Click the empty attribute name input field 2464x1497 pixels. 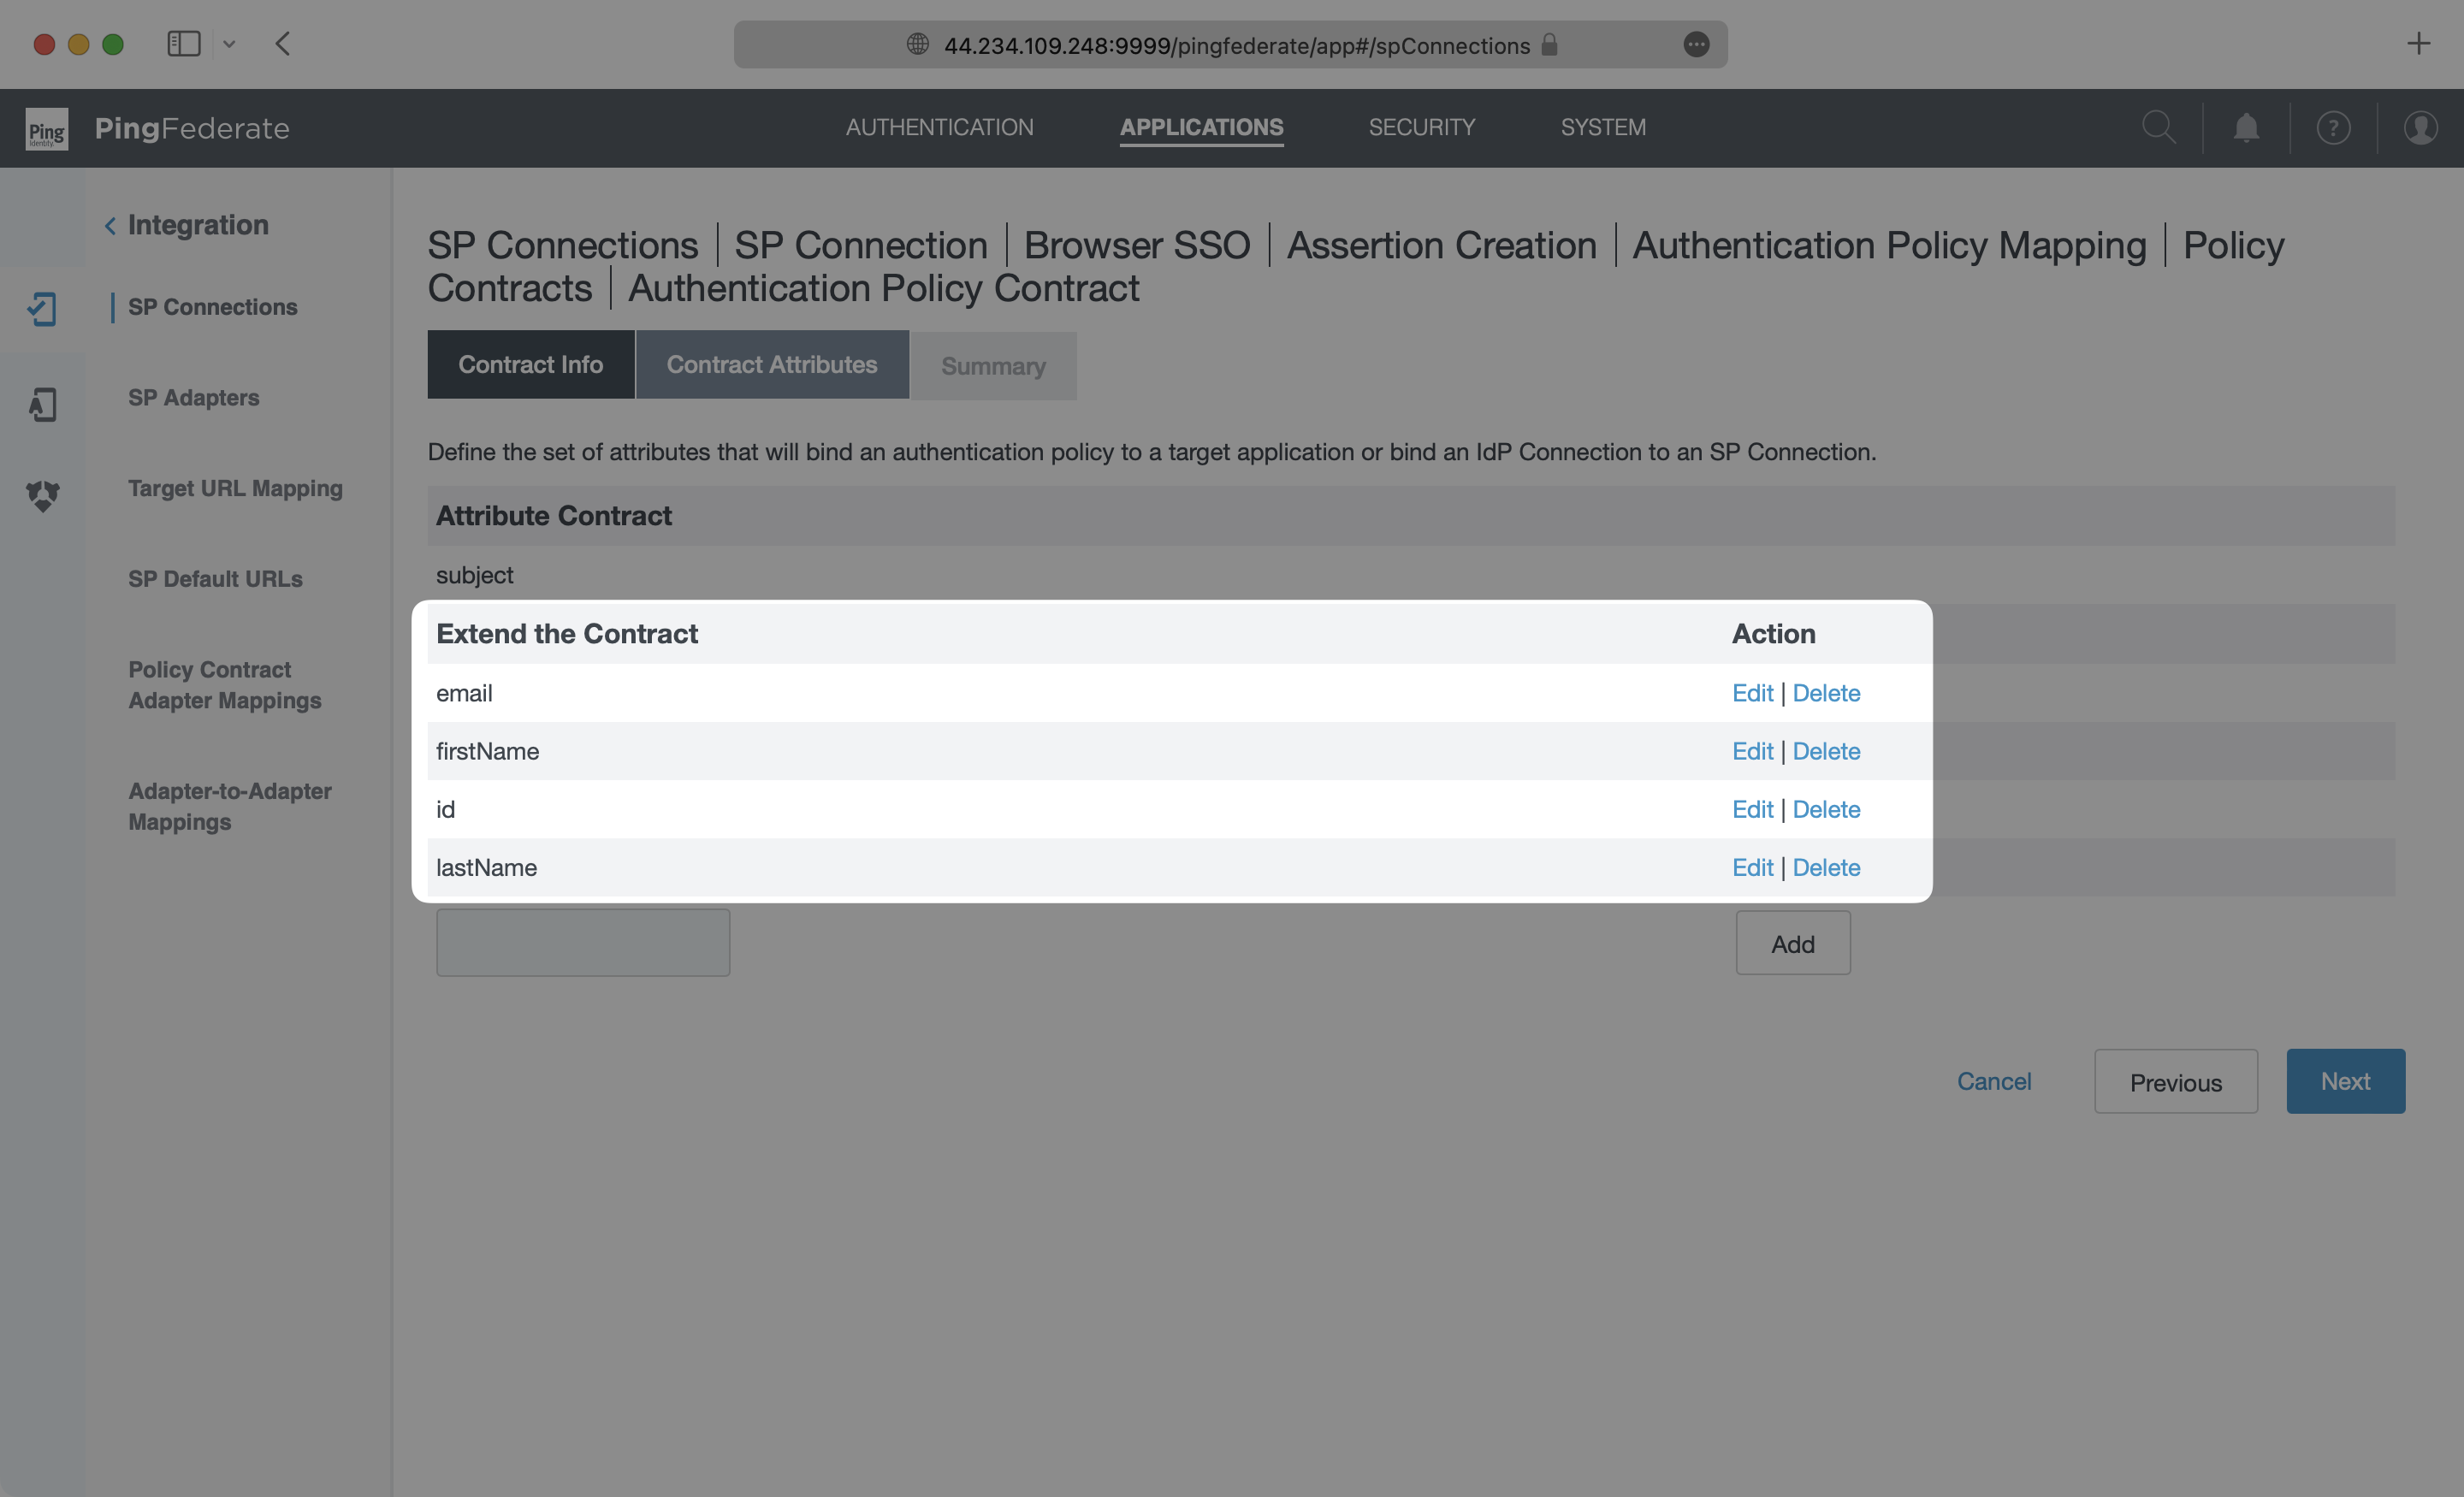tap(583, 941)
